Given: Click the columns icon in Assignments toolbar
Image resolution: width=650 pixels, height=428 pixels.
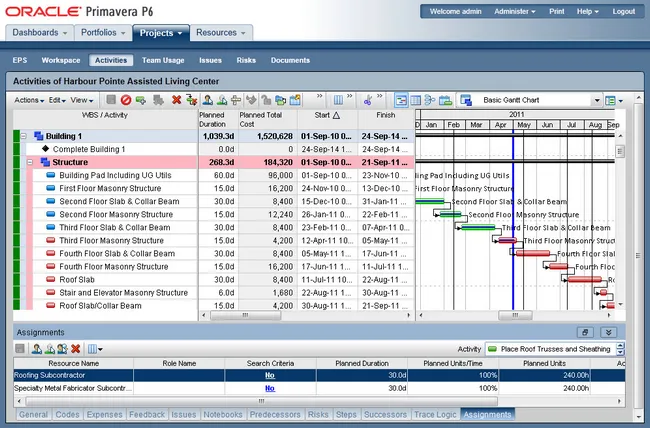Looking at the screenshot, I should 93,349.
